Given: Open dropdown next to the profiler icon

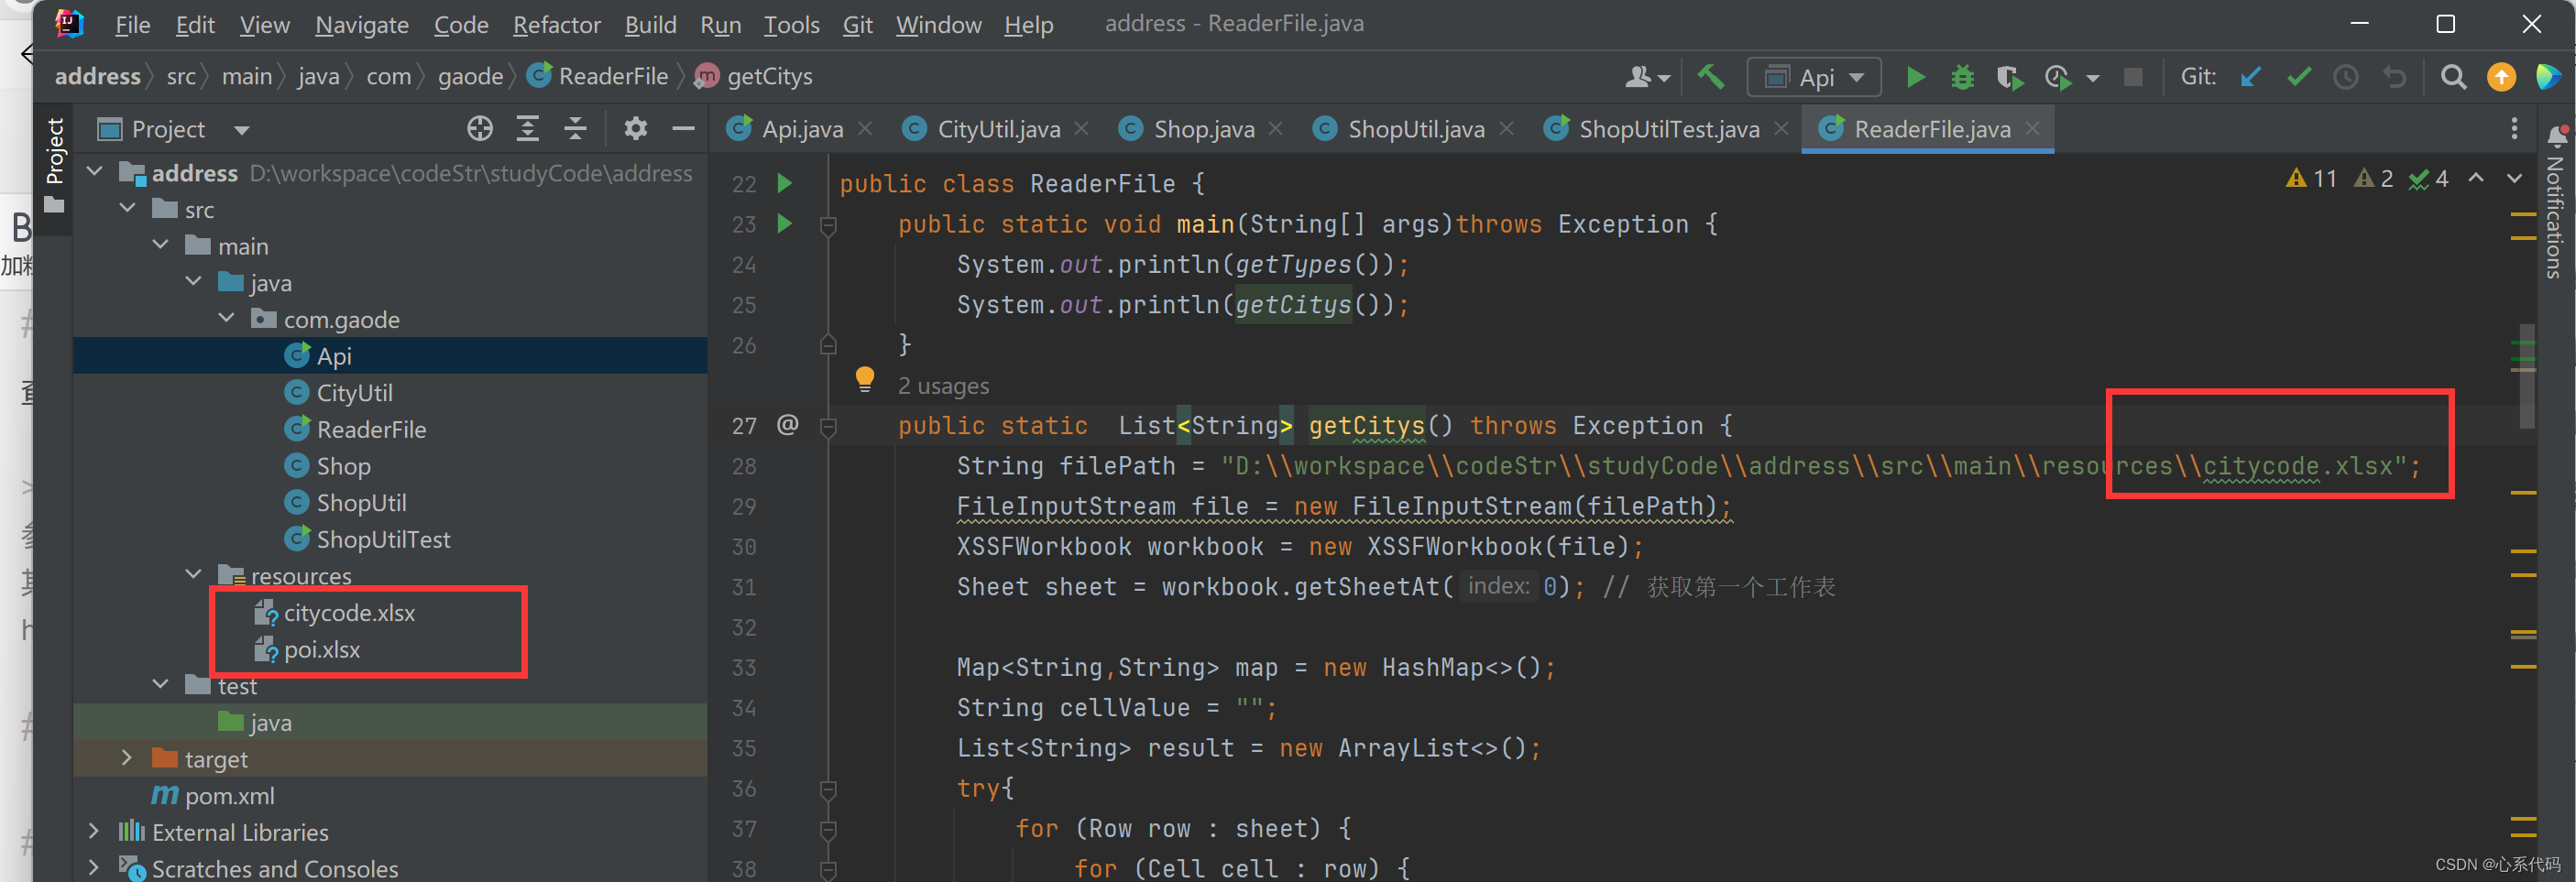Looking at the screenshot, I should click(2092, 78).
